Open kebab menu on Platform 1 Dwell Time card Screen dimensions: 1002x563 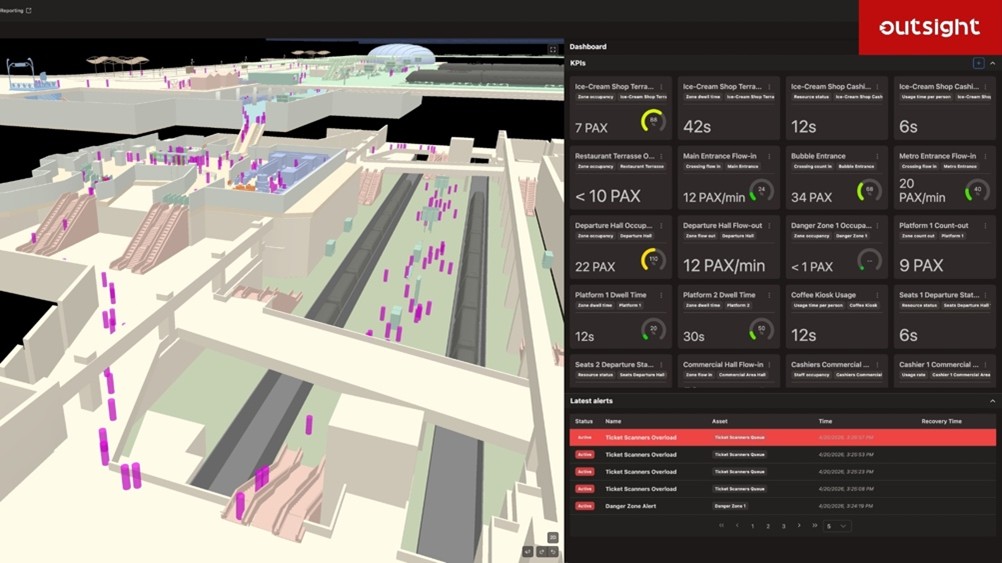[x=662, y=295]
